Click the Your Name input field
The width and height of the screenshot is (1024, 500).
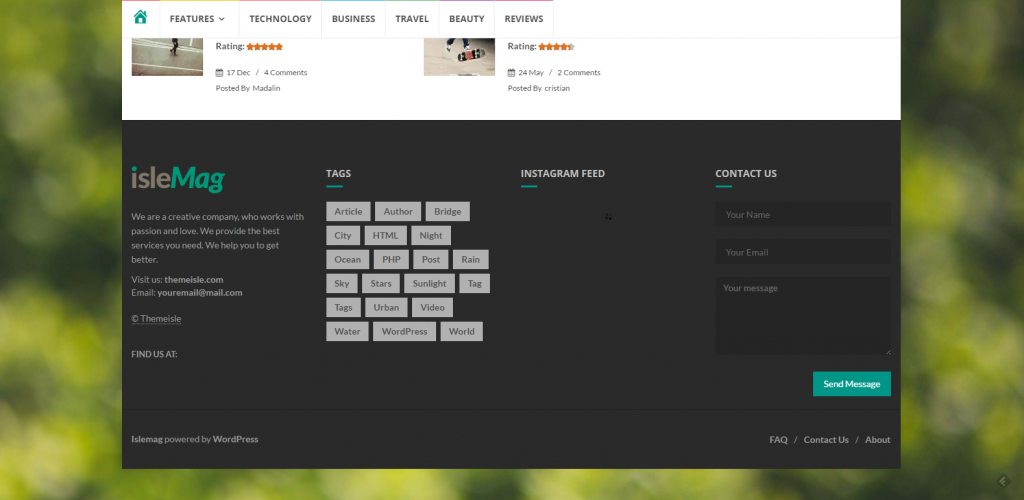pyautogui.click(x=802, y=214)
